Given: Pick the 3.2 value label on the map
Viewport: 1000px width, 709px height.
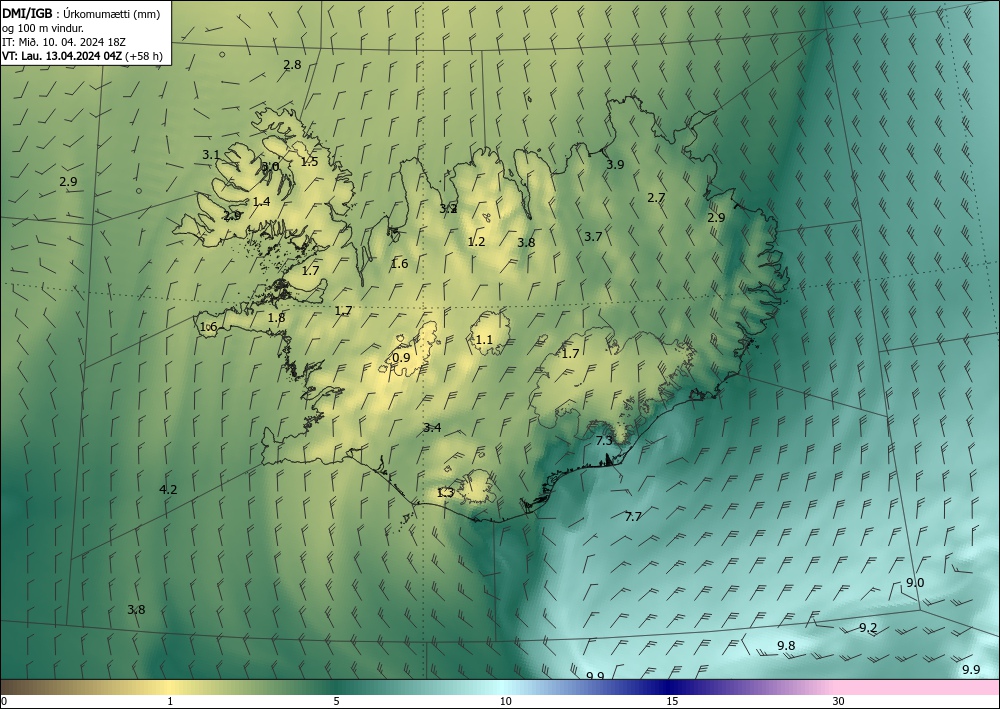Looking at the screenshot, I should [x=448, y=208].
